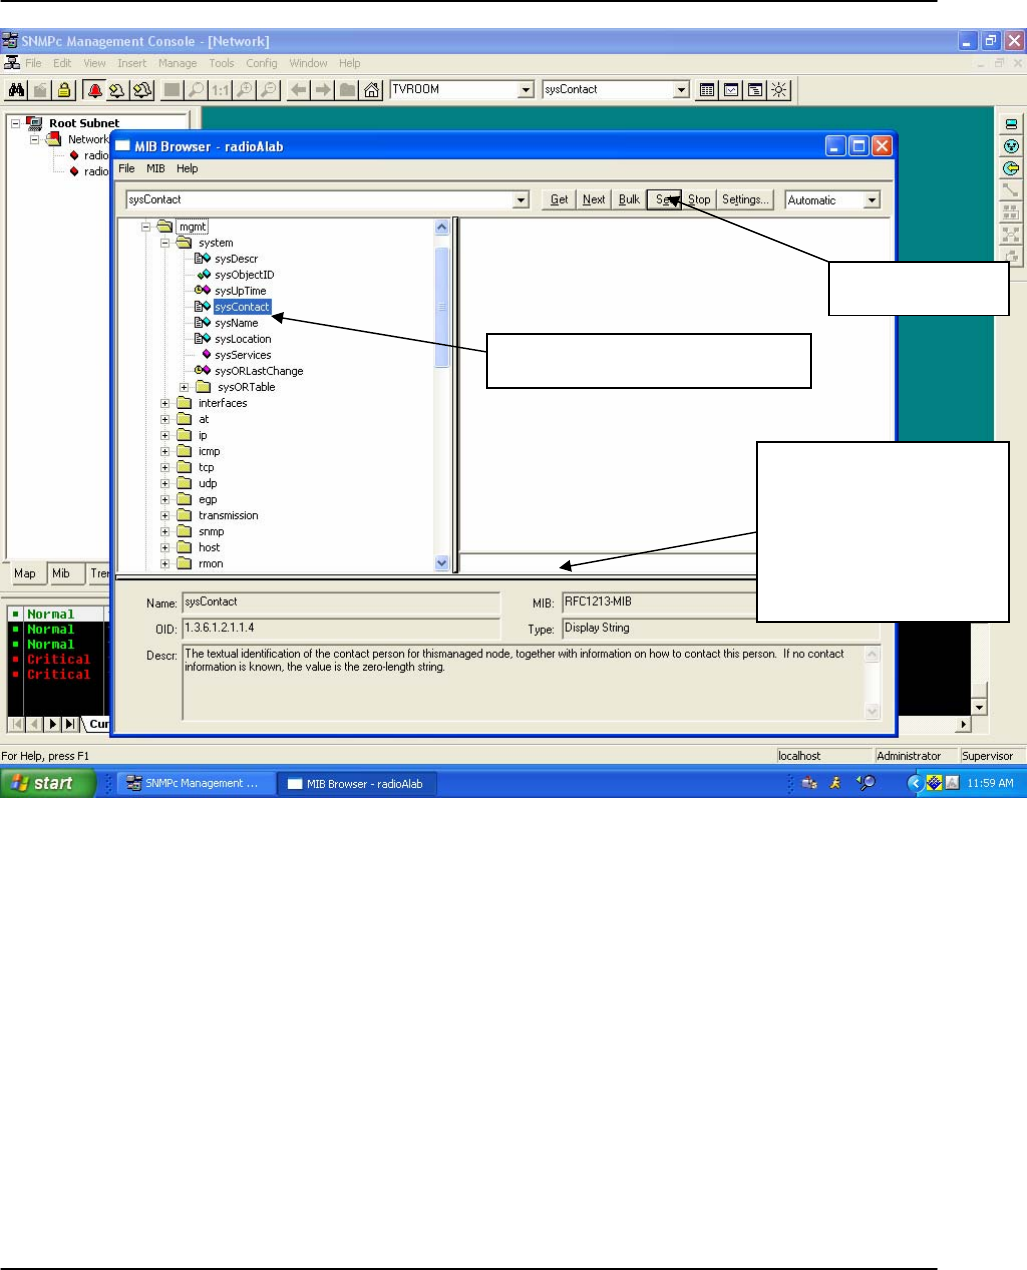Collapse the mgmt tree folder
Screen dimensions: 1027x1270
146,227
